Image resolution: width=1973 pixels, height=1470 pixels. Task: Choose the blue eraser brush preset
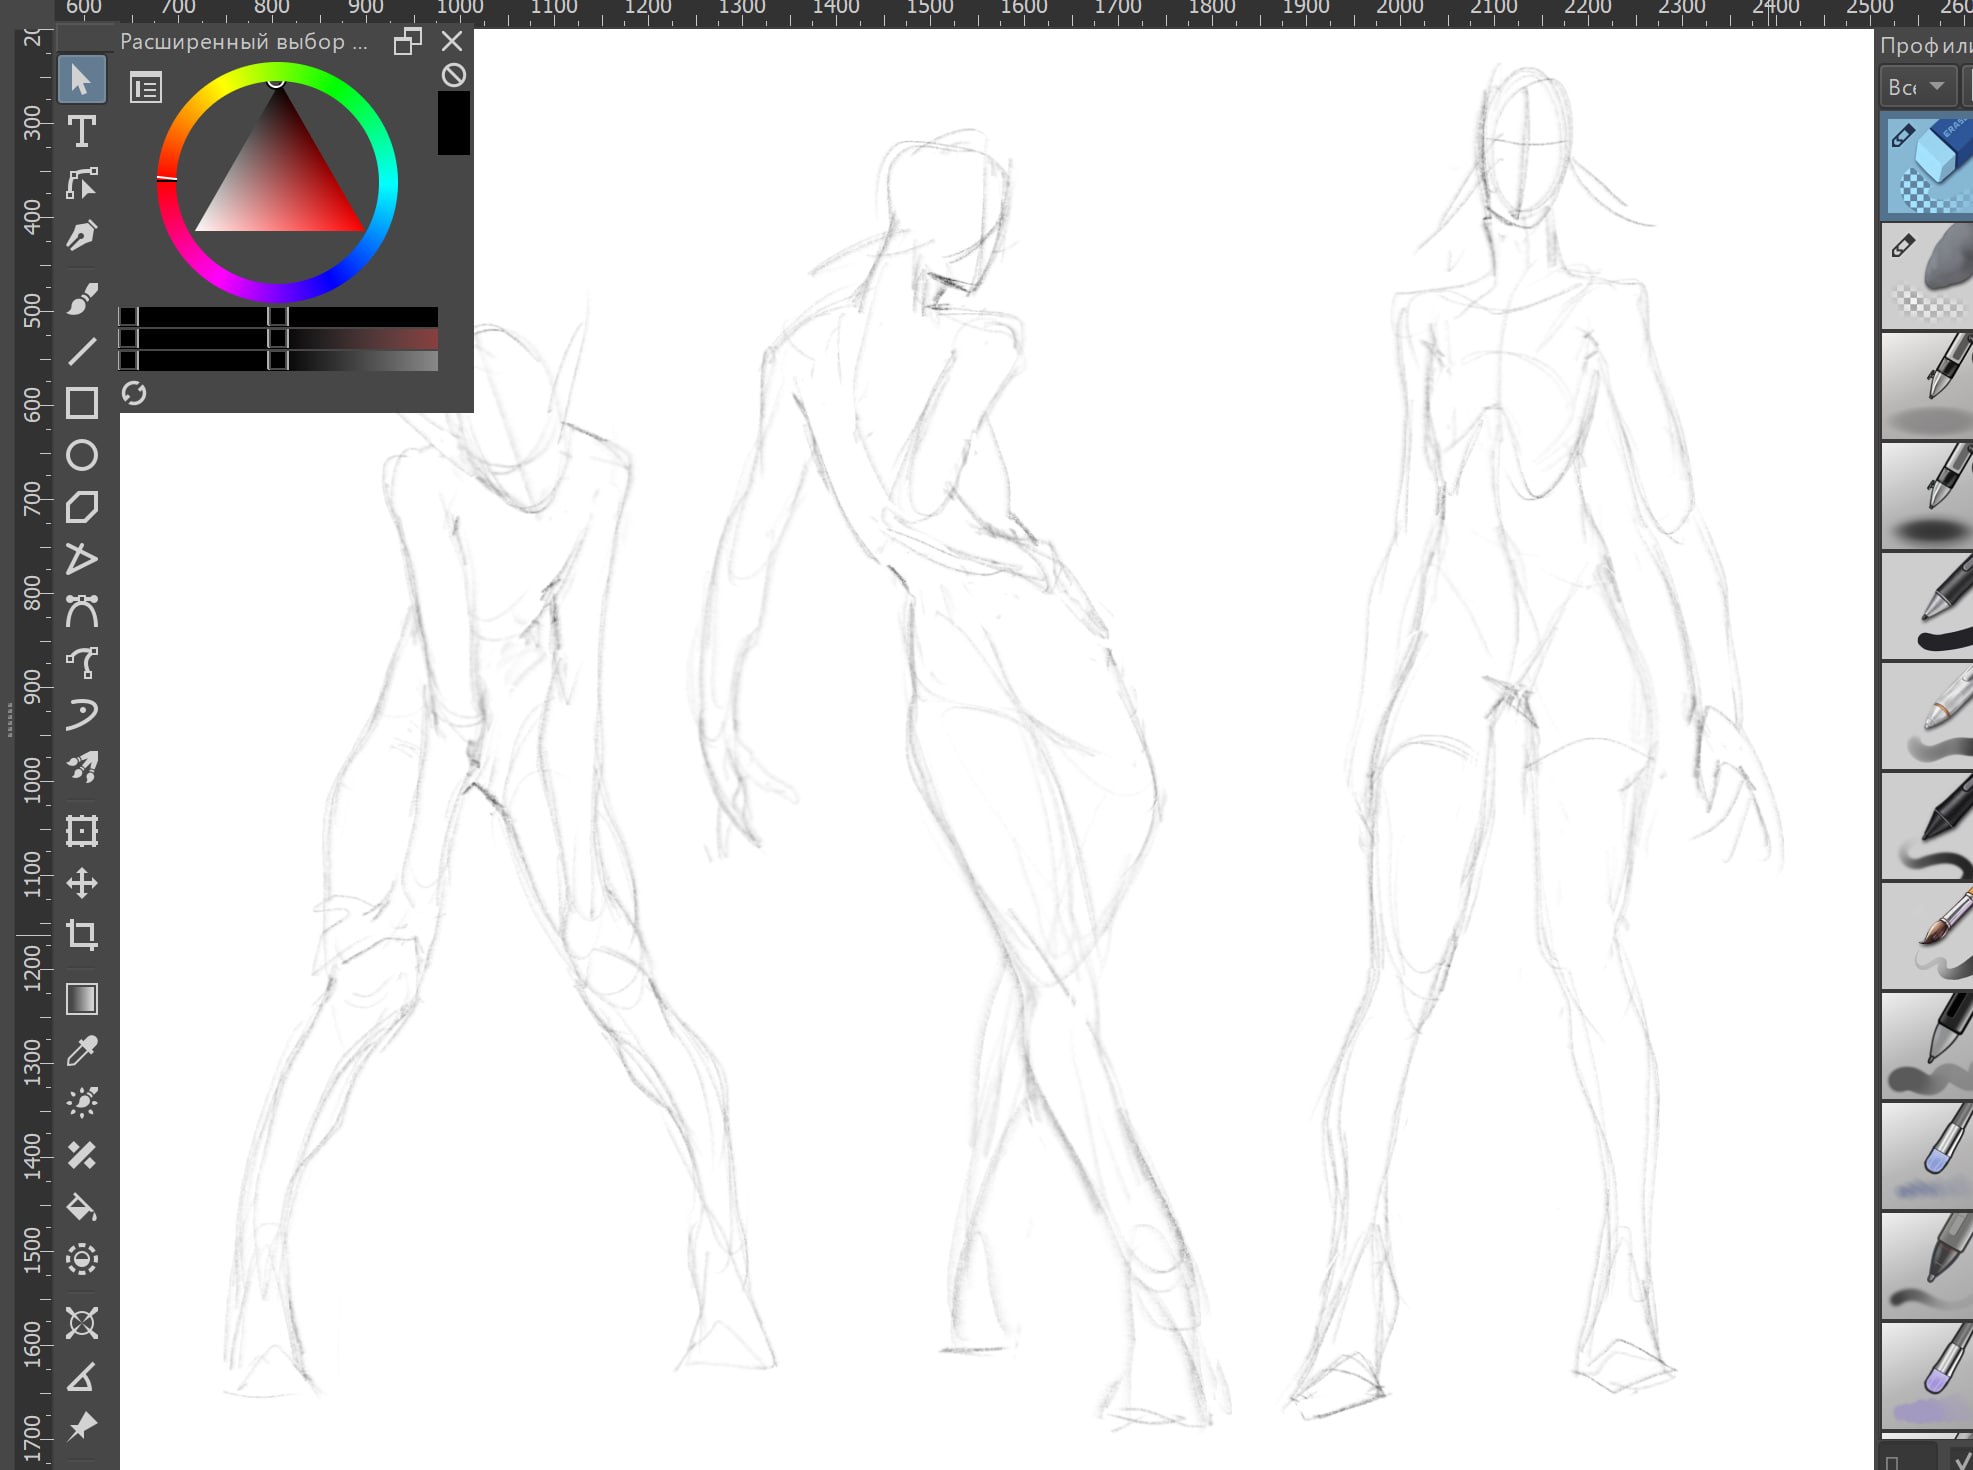[1927, 166]
